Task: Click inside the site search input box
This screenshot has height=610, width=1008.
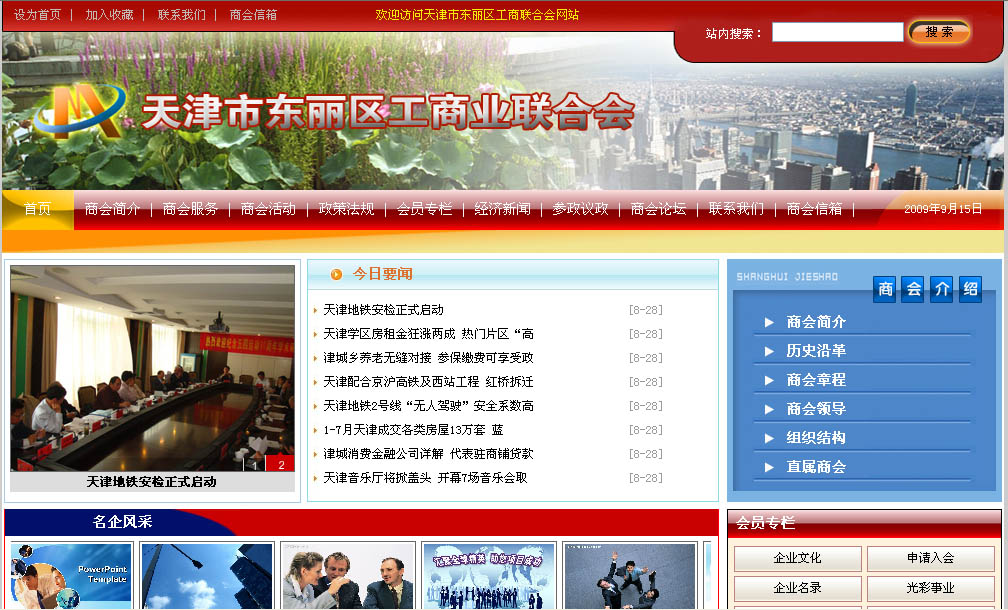Action: [837, 31]
